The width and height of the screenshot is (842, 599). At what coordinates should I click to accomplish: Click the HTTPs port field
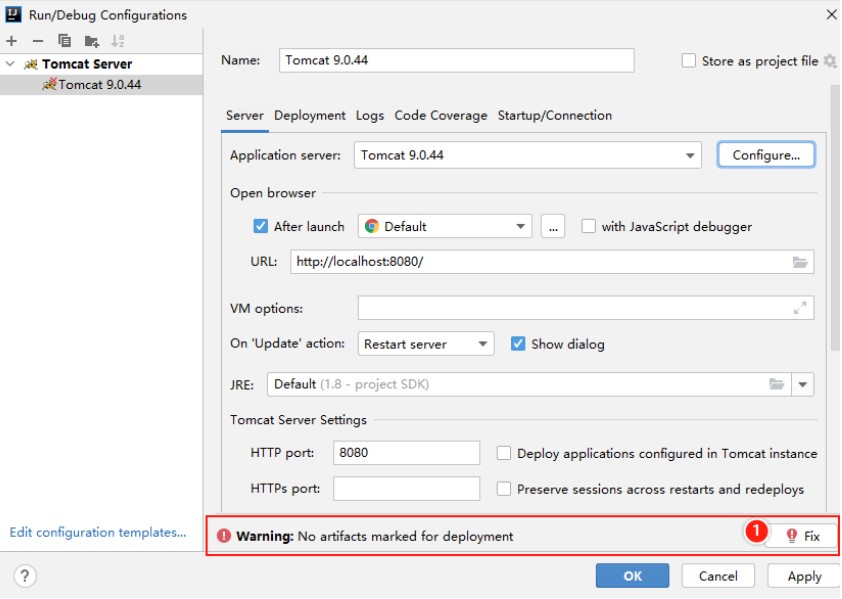[407, 488]
